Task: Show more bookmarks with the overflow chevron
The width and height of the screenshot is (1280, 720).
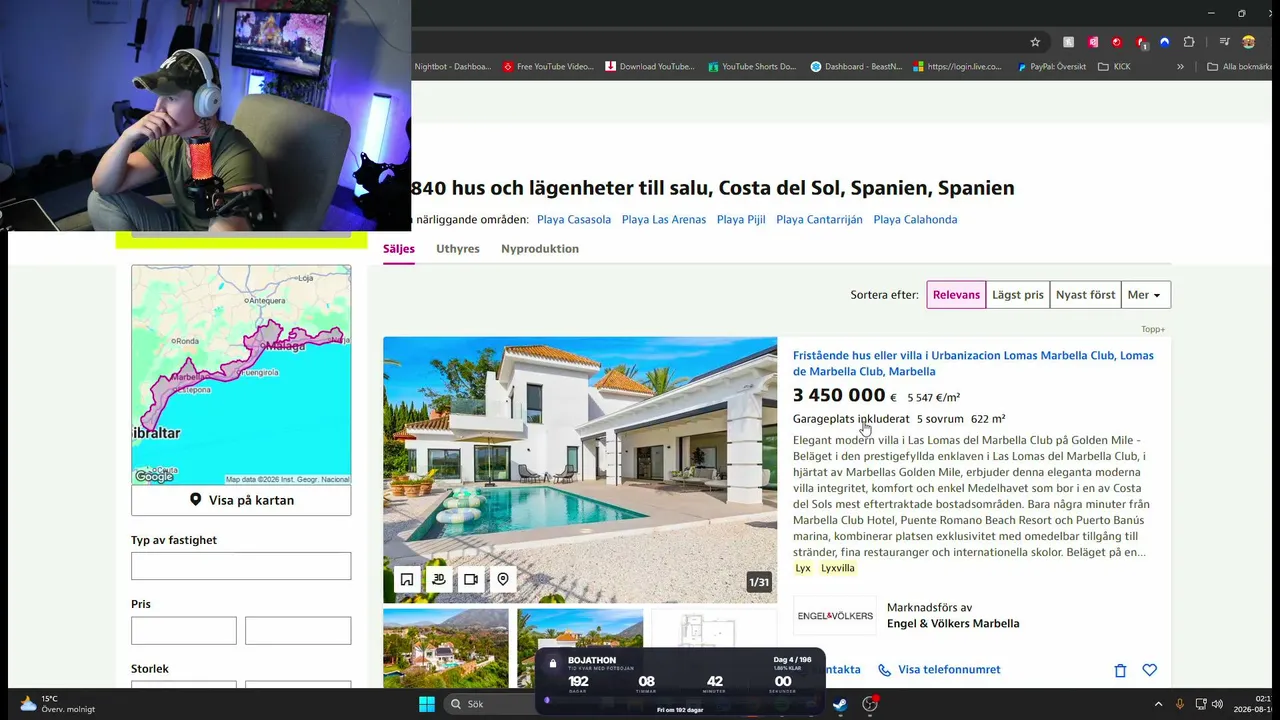Action: (1180, 67)
